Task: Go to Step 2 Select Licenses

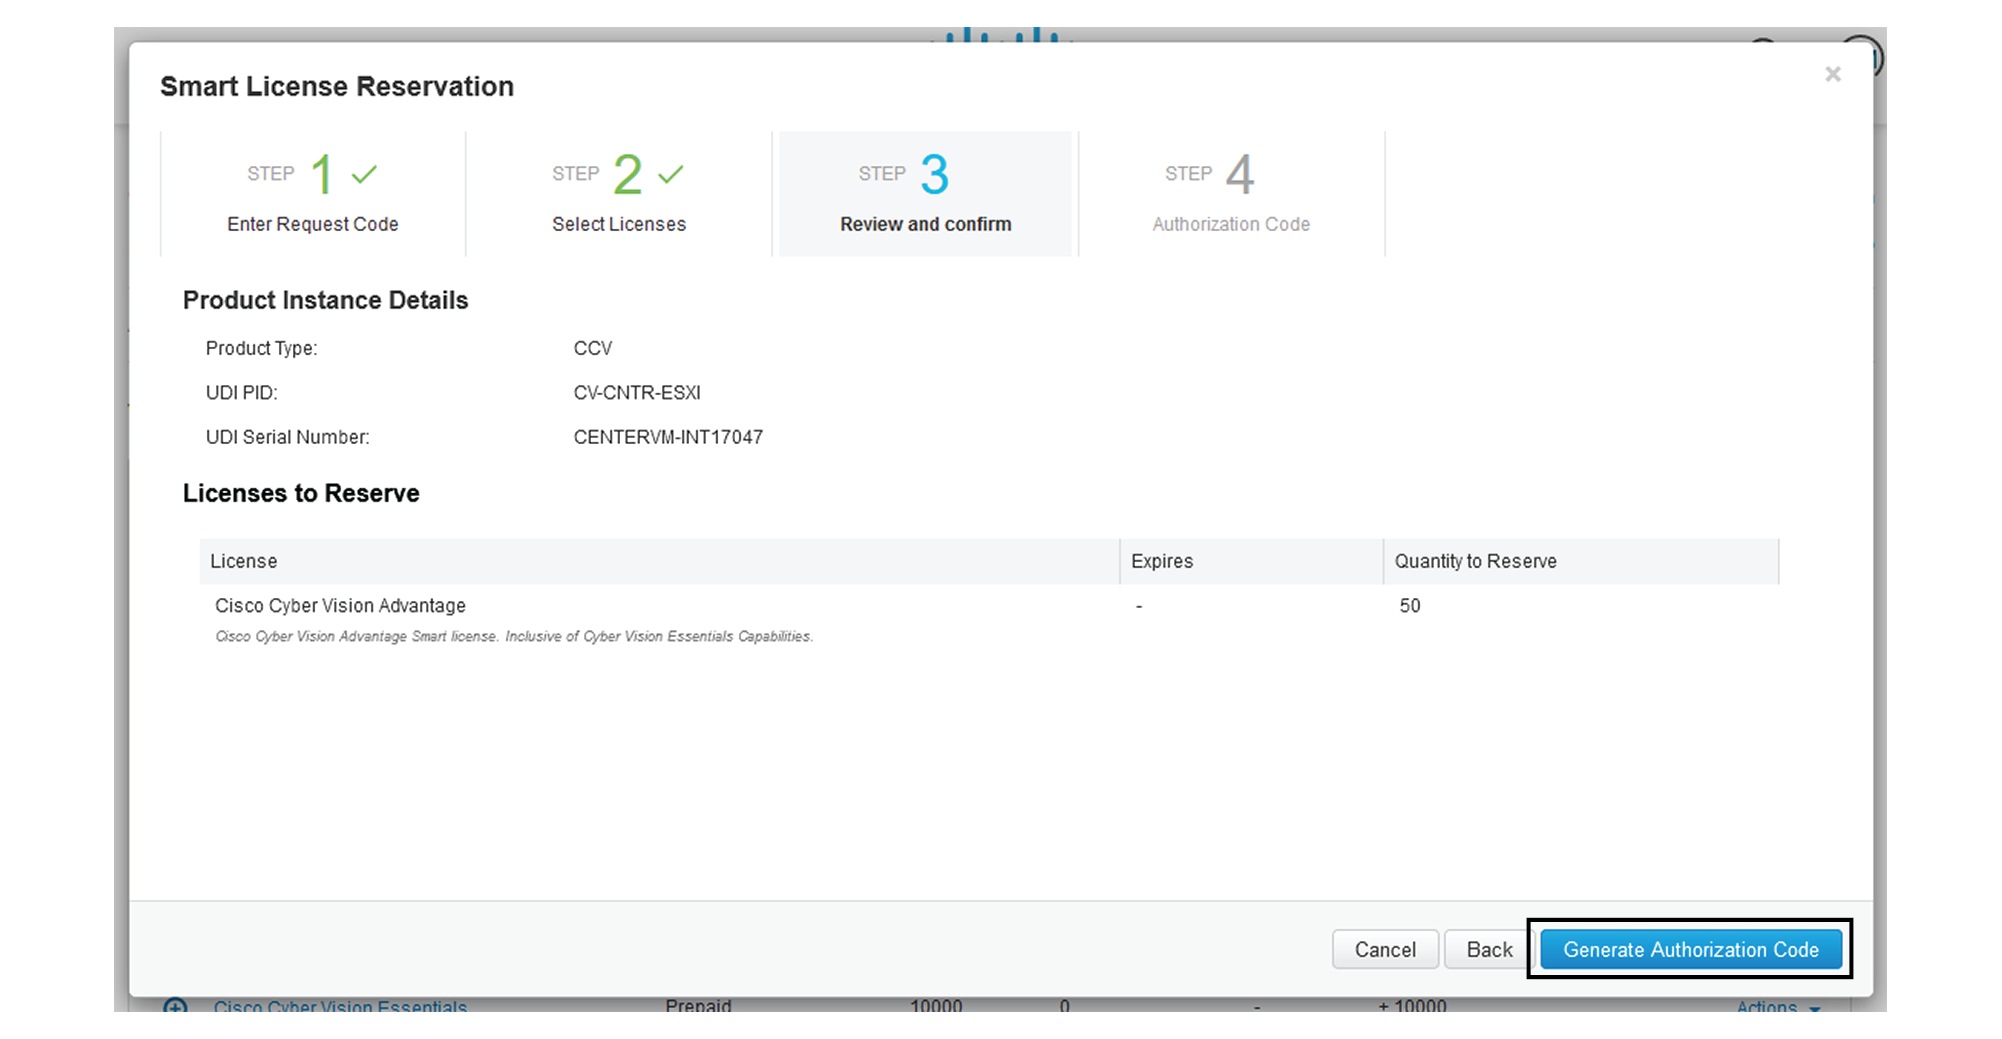Action: [x=619, y=194]
